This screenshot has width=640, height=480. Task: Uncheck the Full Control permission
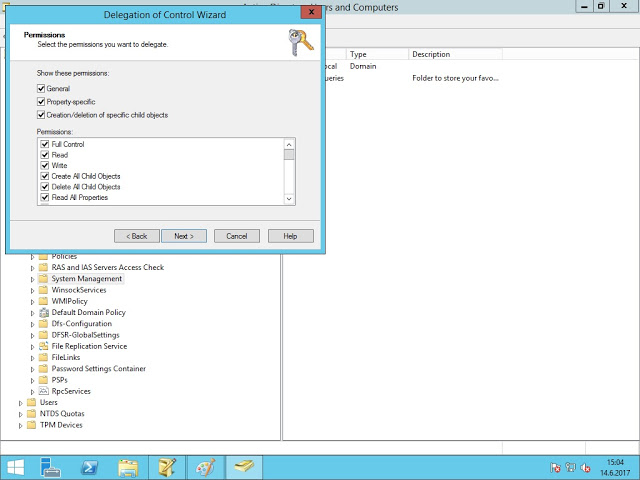pos(45,145)
